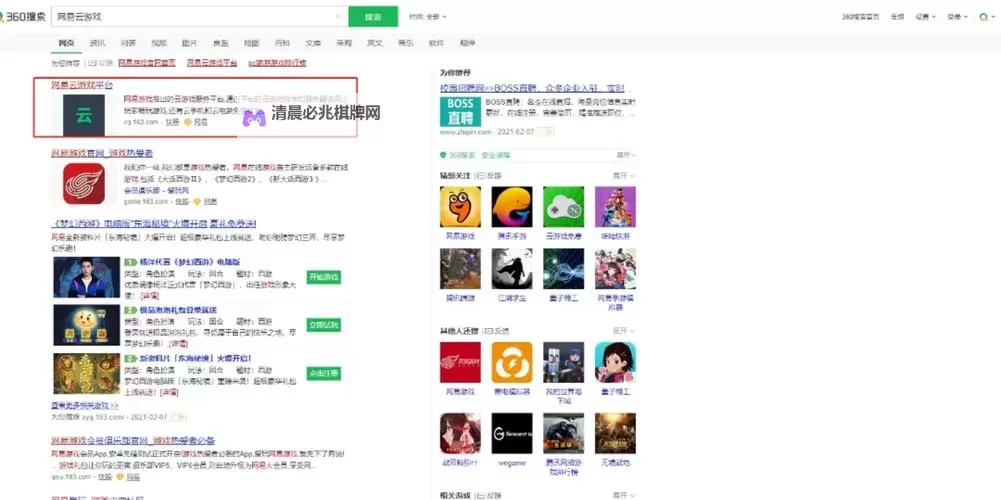Open the 网易游戏 orange mascot icon in 猜您关注
The image size is (1001, 500).
click(x=460, y=206)
